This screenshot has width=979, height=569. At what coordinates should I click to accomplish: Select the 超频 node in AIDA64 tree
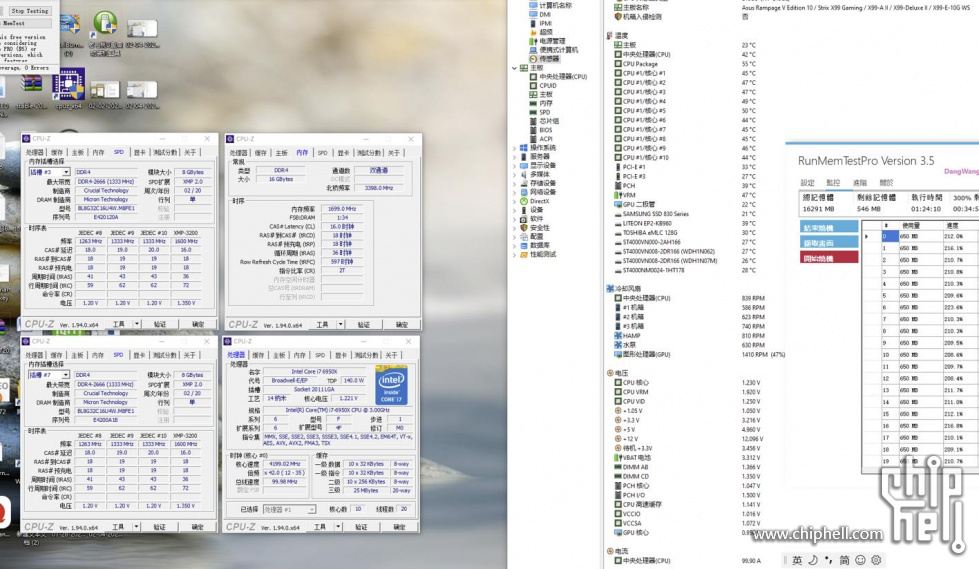(x=541, y=32)
